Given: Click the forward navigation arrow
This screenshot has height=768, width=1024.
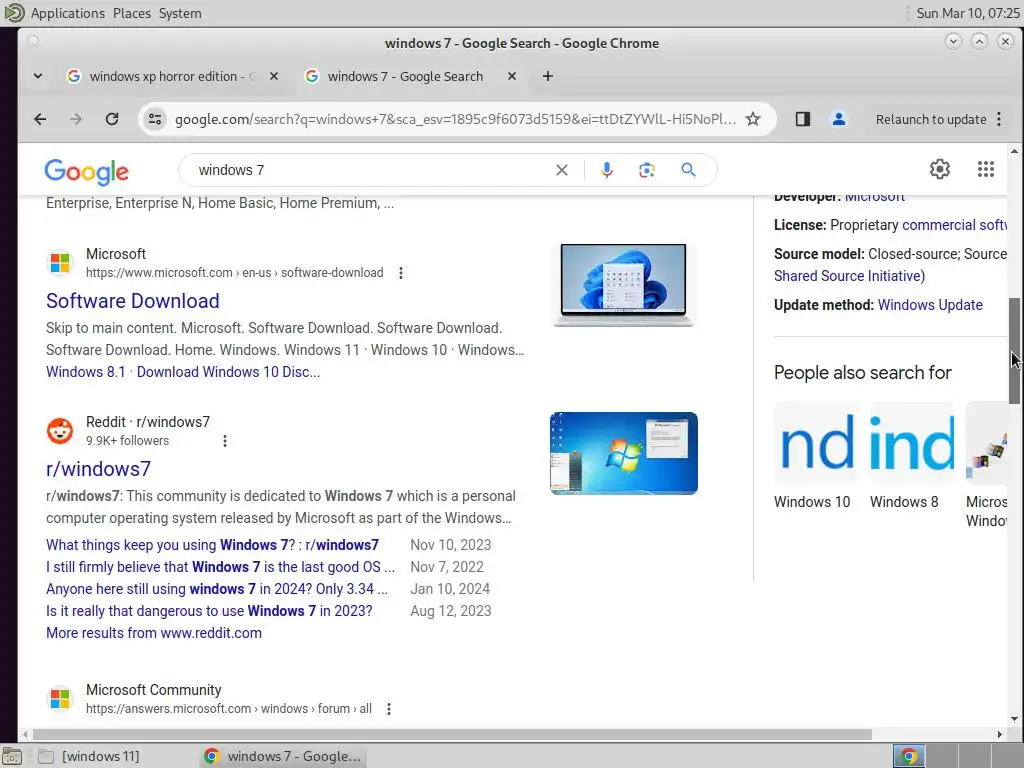Looking at the screenshot, I should tap(76, 119).
